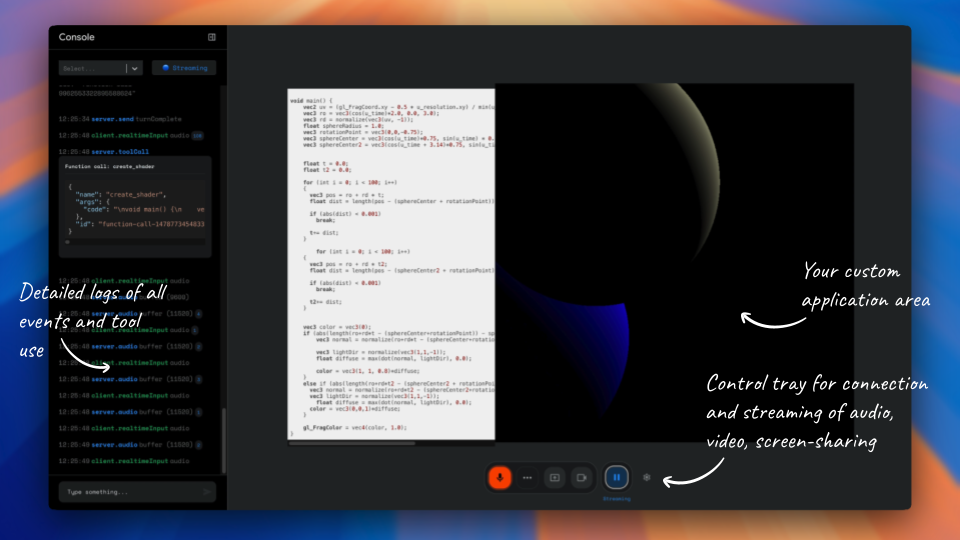Turn on the webcam video button
Image resolution: width=960 pixels, height=540 pixels.
point(581,478)
